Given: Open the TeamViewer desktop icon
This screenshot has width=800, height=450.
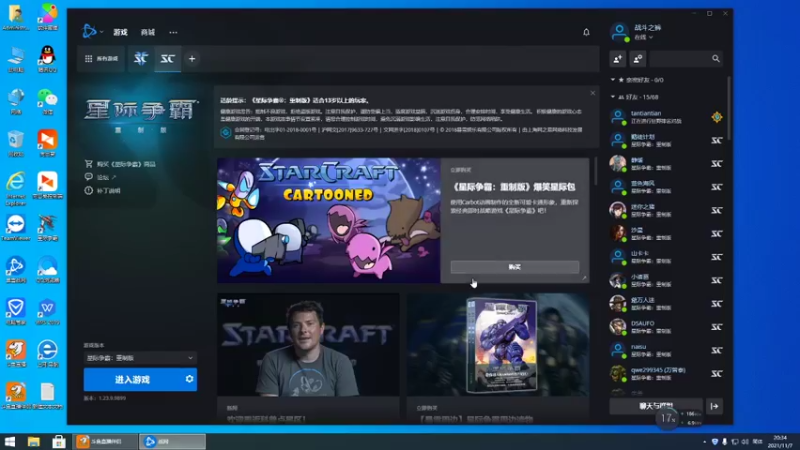Looking at the screenshot, I should pyautogui.click(x=16, y=228).
